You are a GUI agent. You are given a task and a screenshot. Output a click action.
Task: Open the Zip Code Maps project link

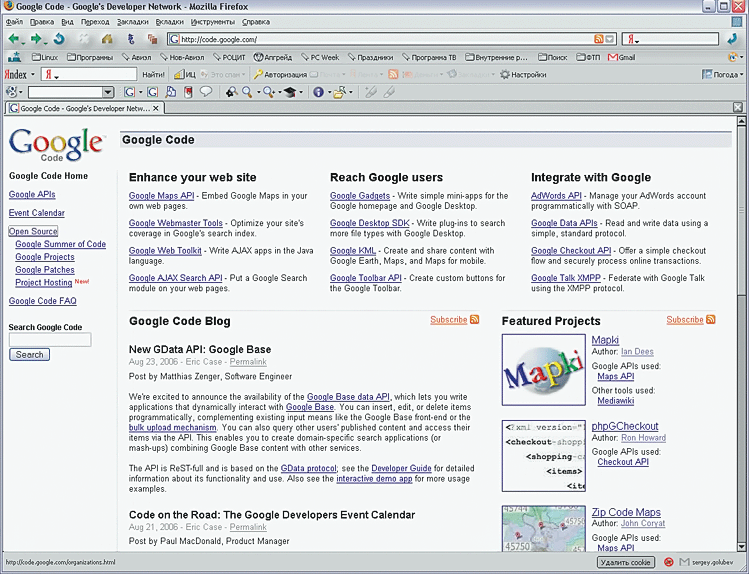(x=626, y=512)
